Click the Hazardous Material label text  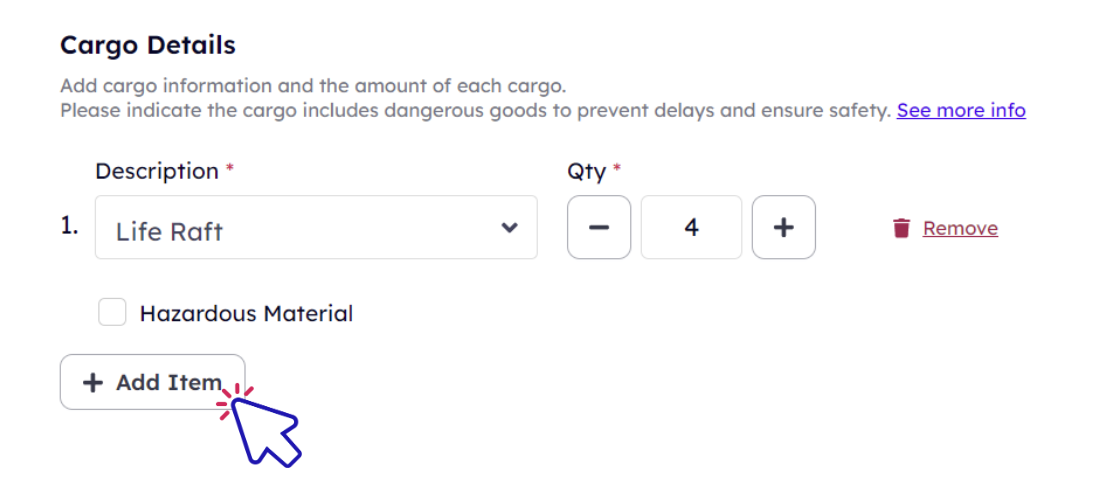246,314
